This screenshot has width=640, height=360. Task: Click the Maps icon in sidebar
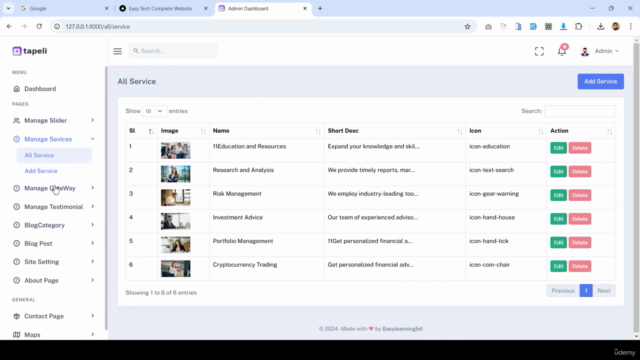pyautogui.click(x=16, y=335)
